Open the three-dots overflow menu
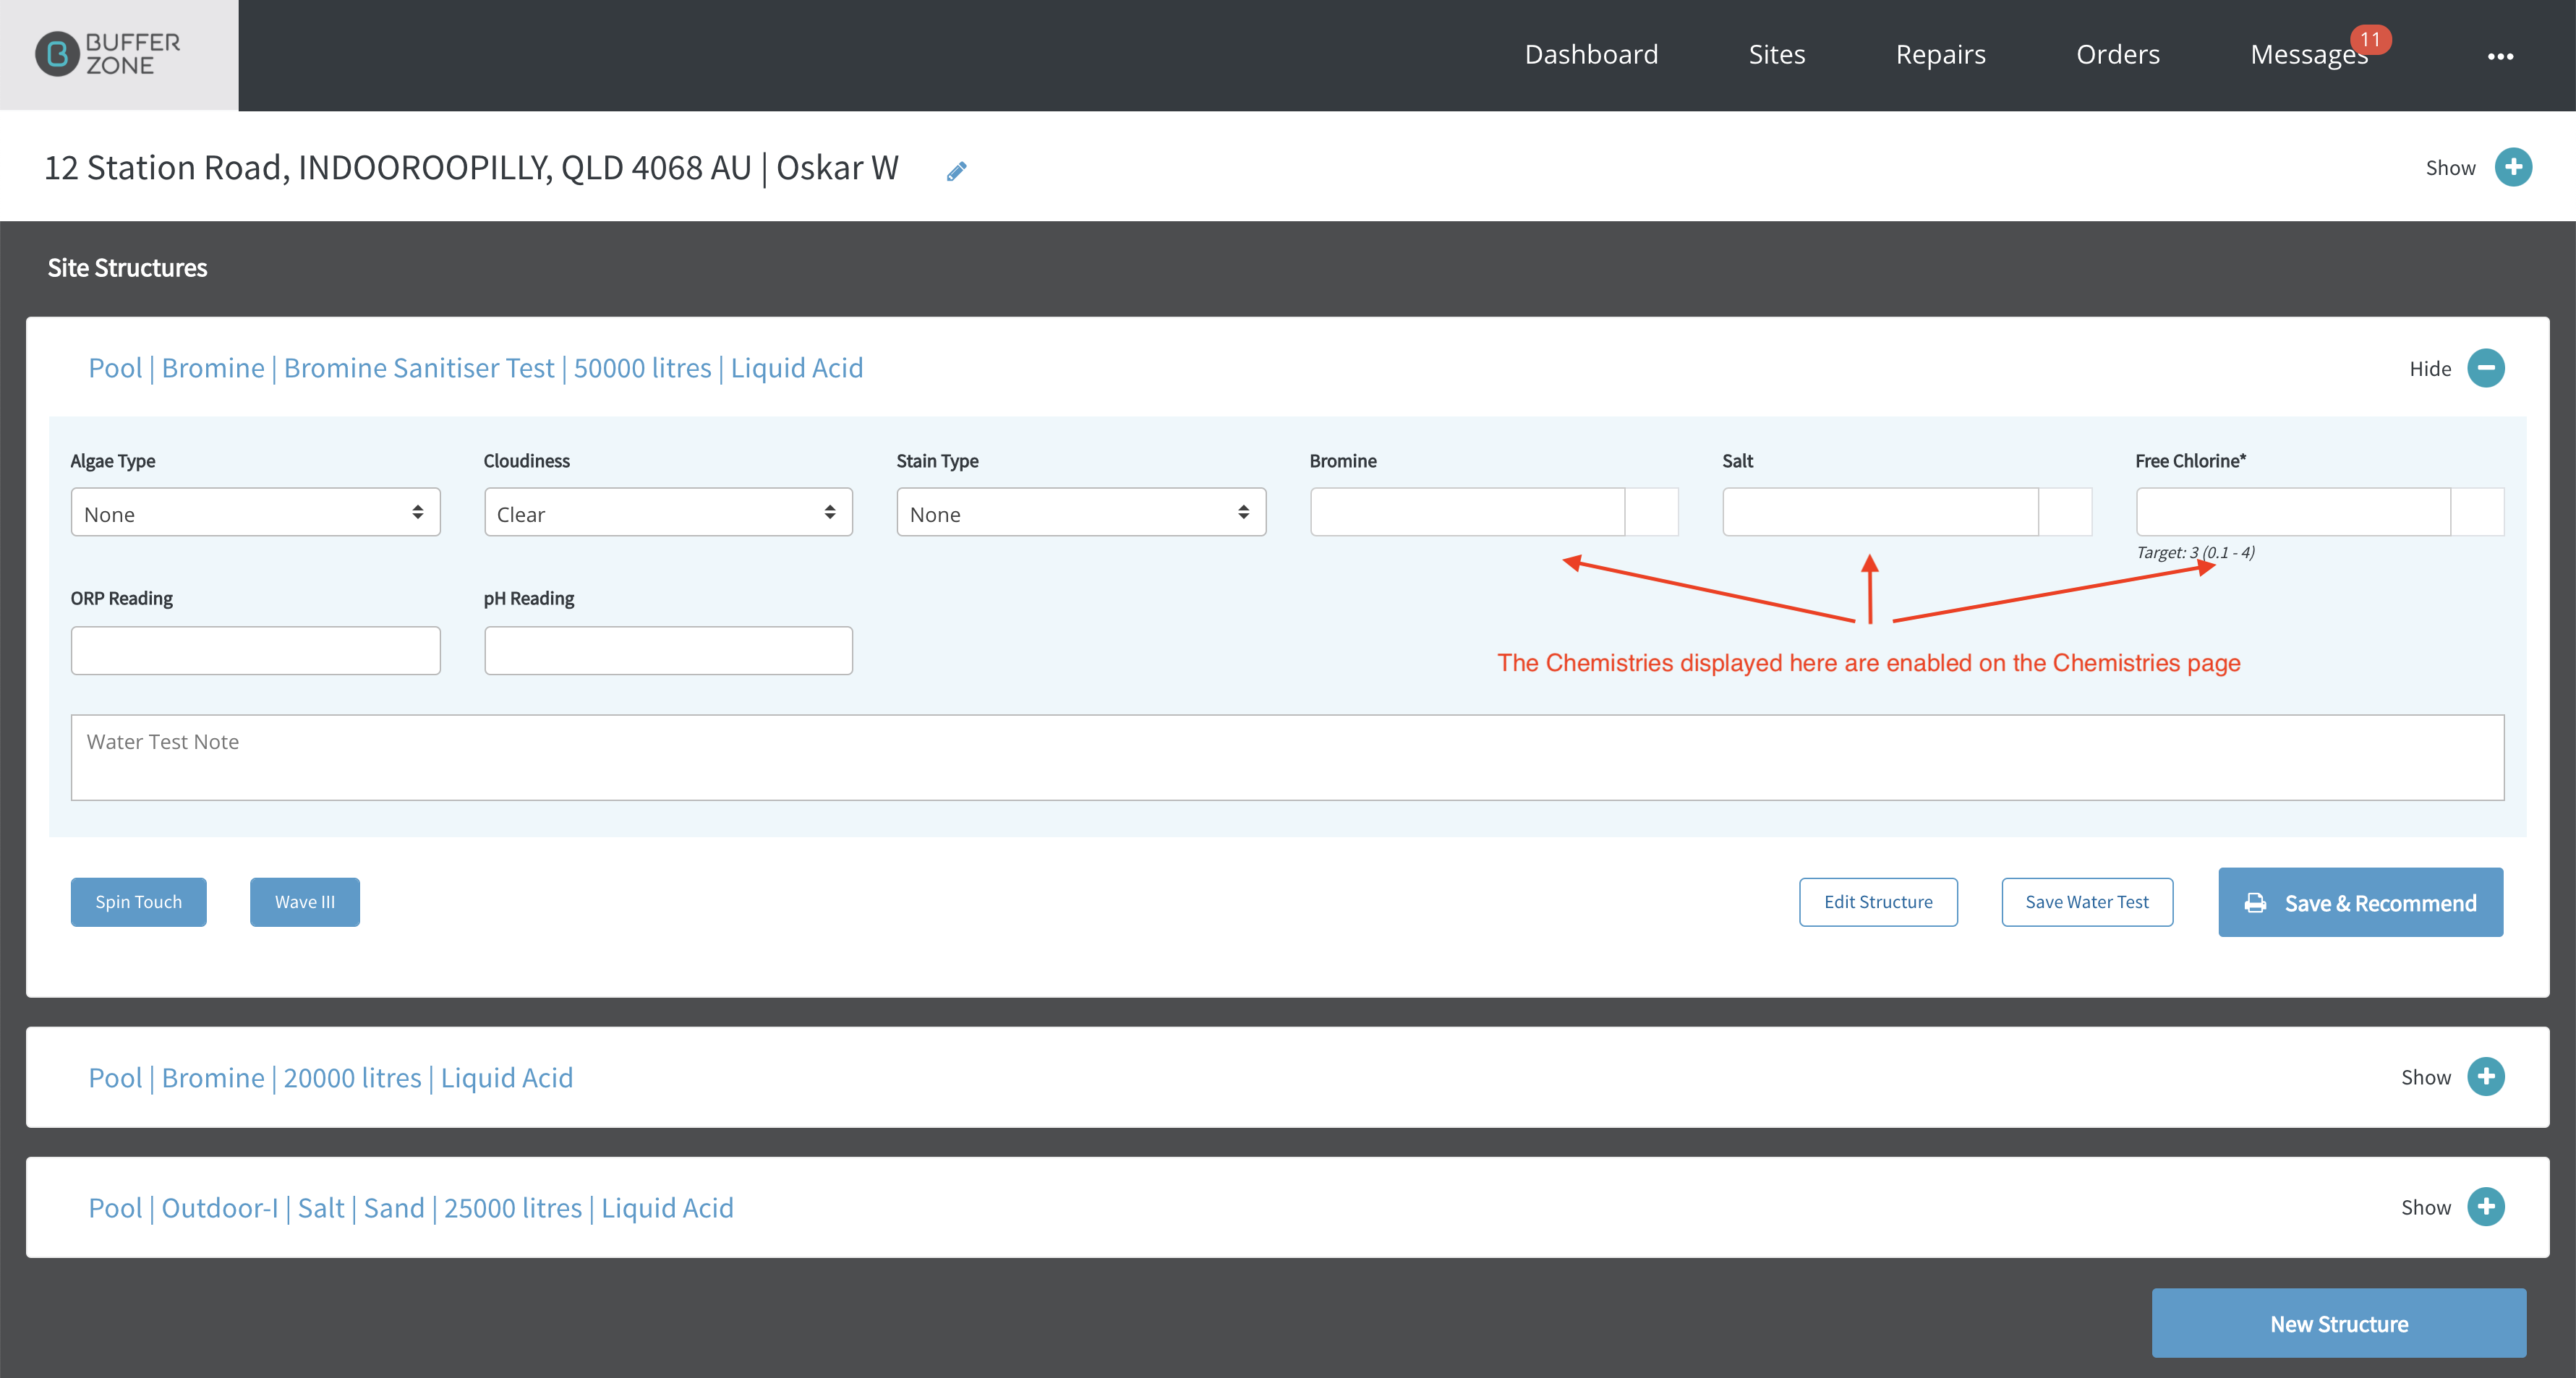 point(2500,56)
